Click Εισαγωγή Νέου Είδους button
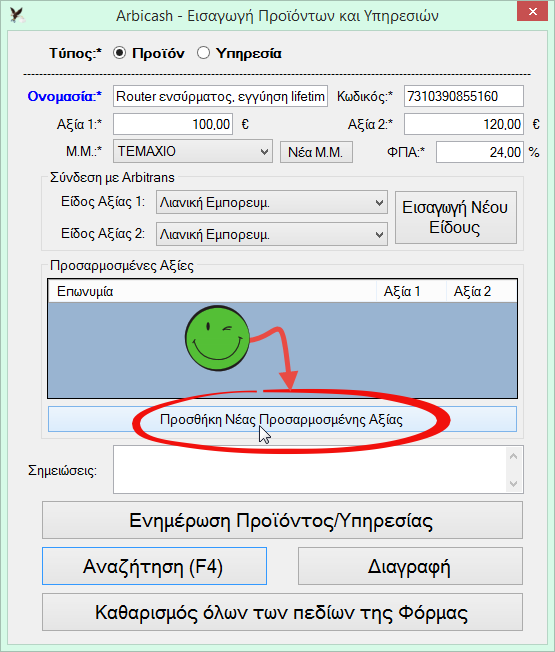The height and width of the screenshot is (652, 555). pyautogui.click(x=456, y=217)
